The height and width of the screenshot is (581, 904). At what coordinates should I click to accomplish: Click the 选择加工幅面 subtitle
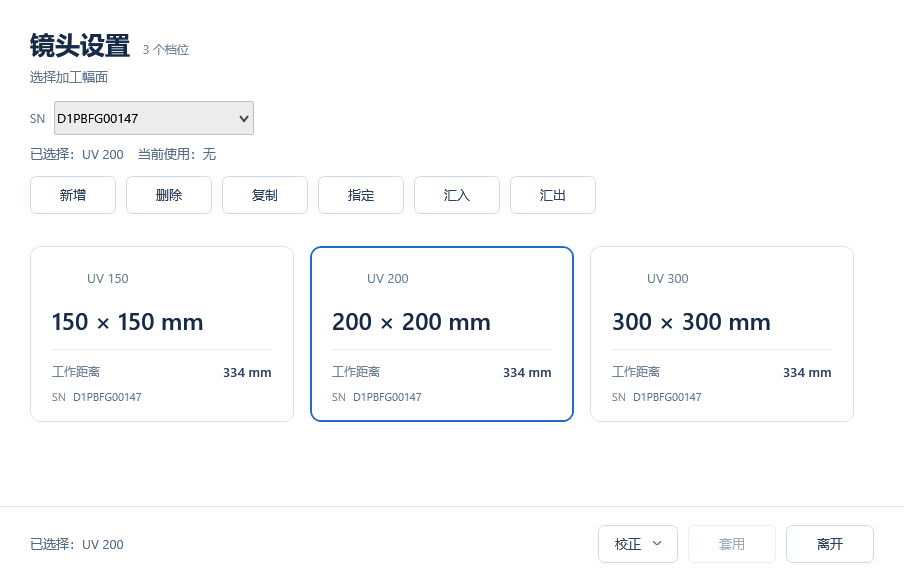[x=69, y=77]
